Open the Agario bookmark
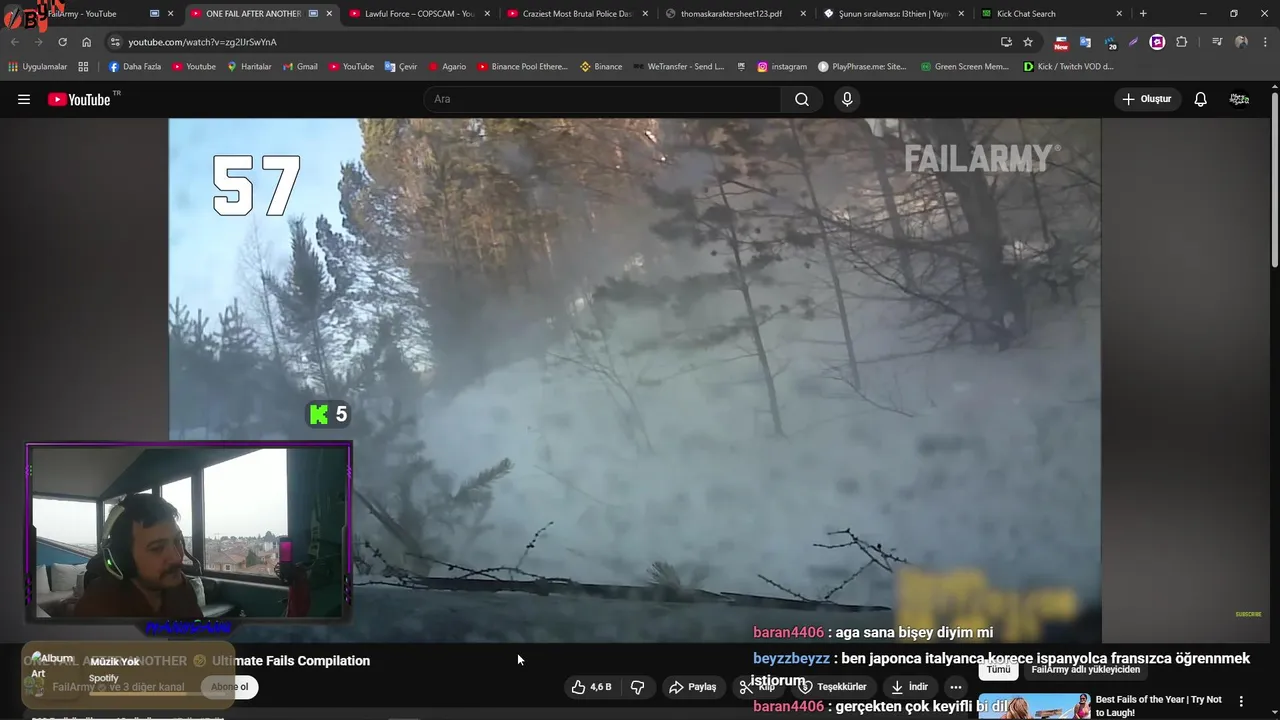 coord(447,66)
